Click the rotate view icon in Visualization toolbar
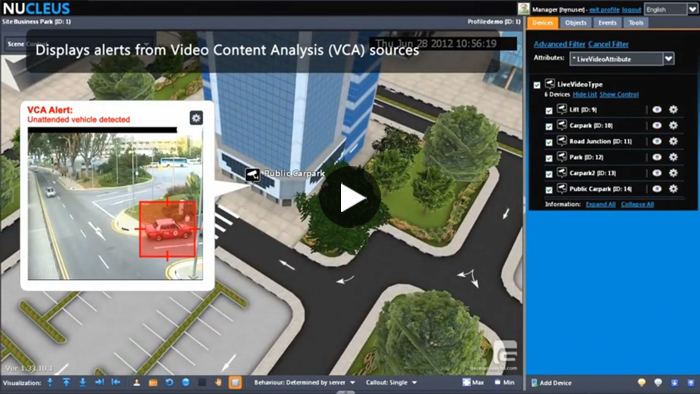The width and height of the screenshot is (700, 394). coord(170,382)
